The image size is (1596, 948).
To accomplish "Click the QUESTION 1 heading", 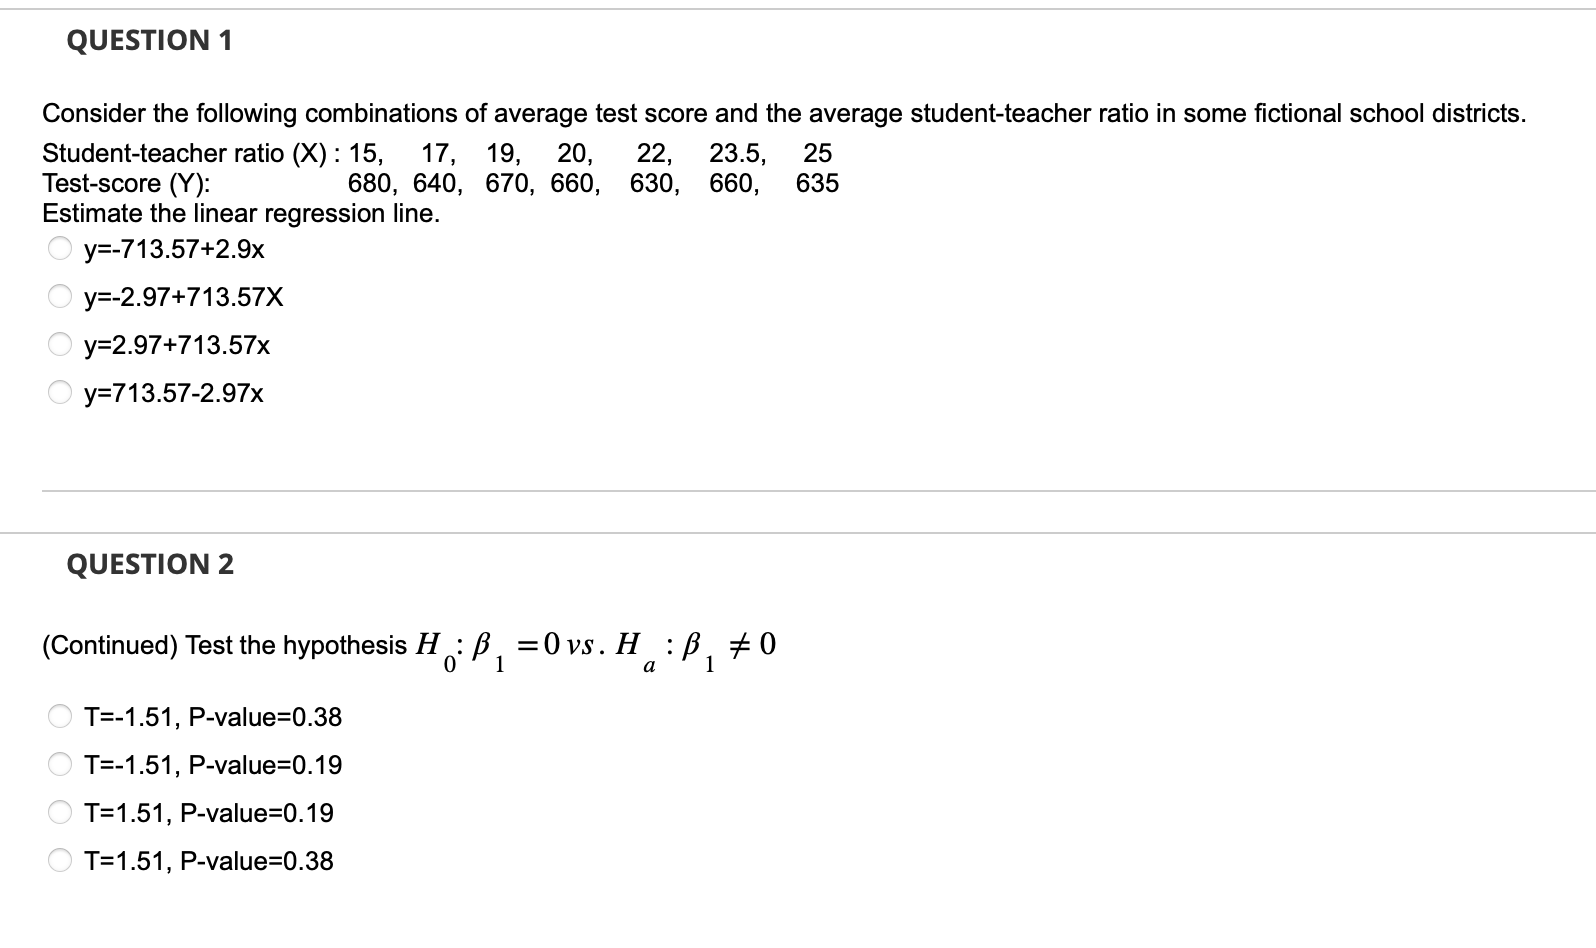I will (x=150, y=41).
